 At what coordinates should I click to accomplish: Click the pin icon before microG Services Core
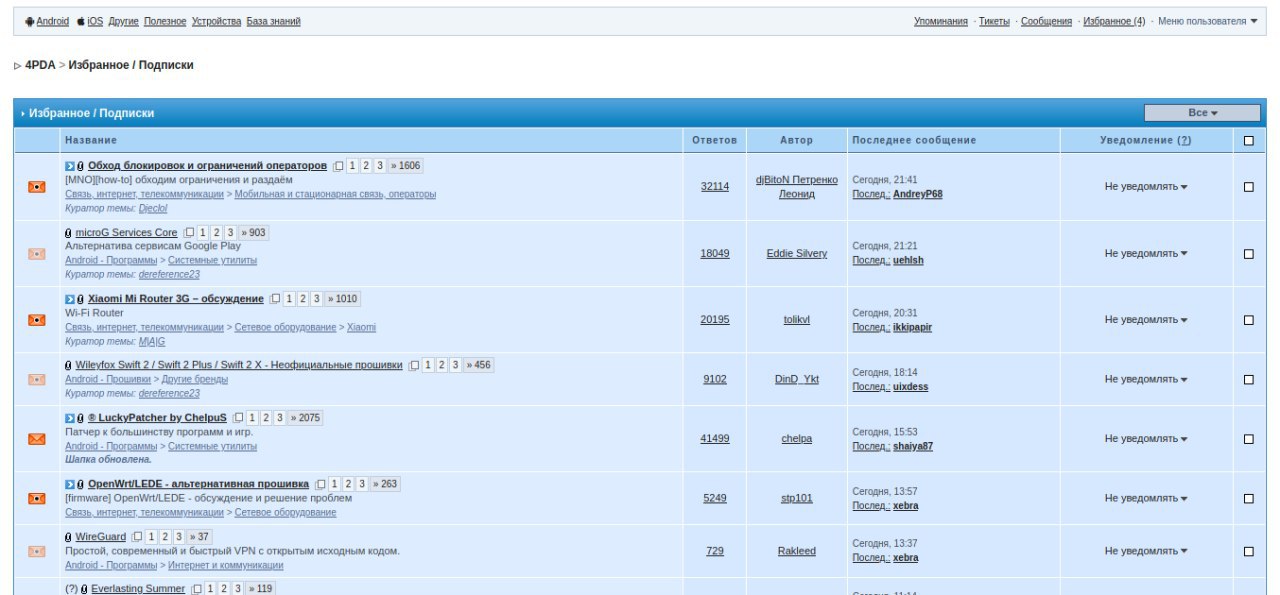[68, 233]
